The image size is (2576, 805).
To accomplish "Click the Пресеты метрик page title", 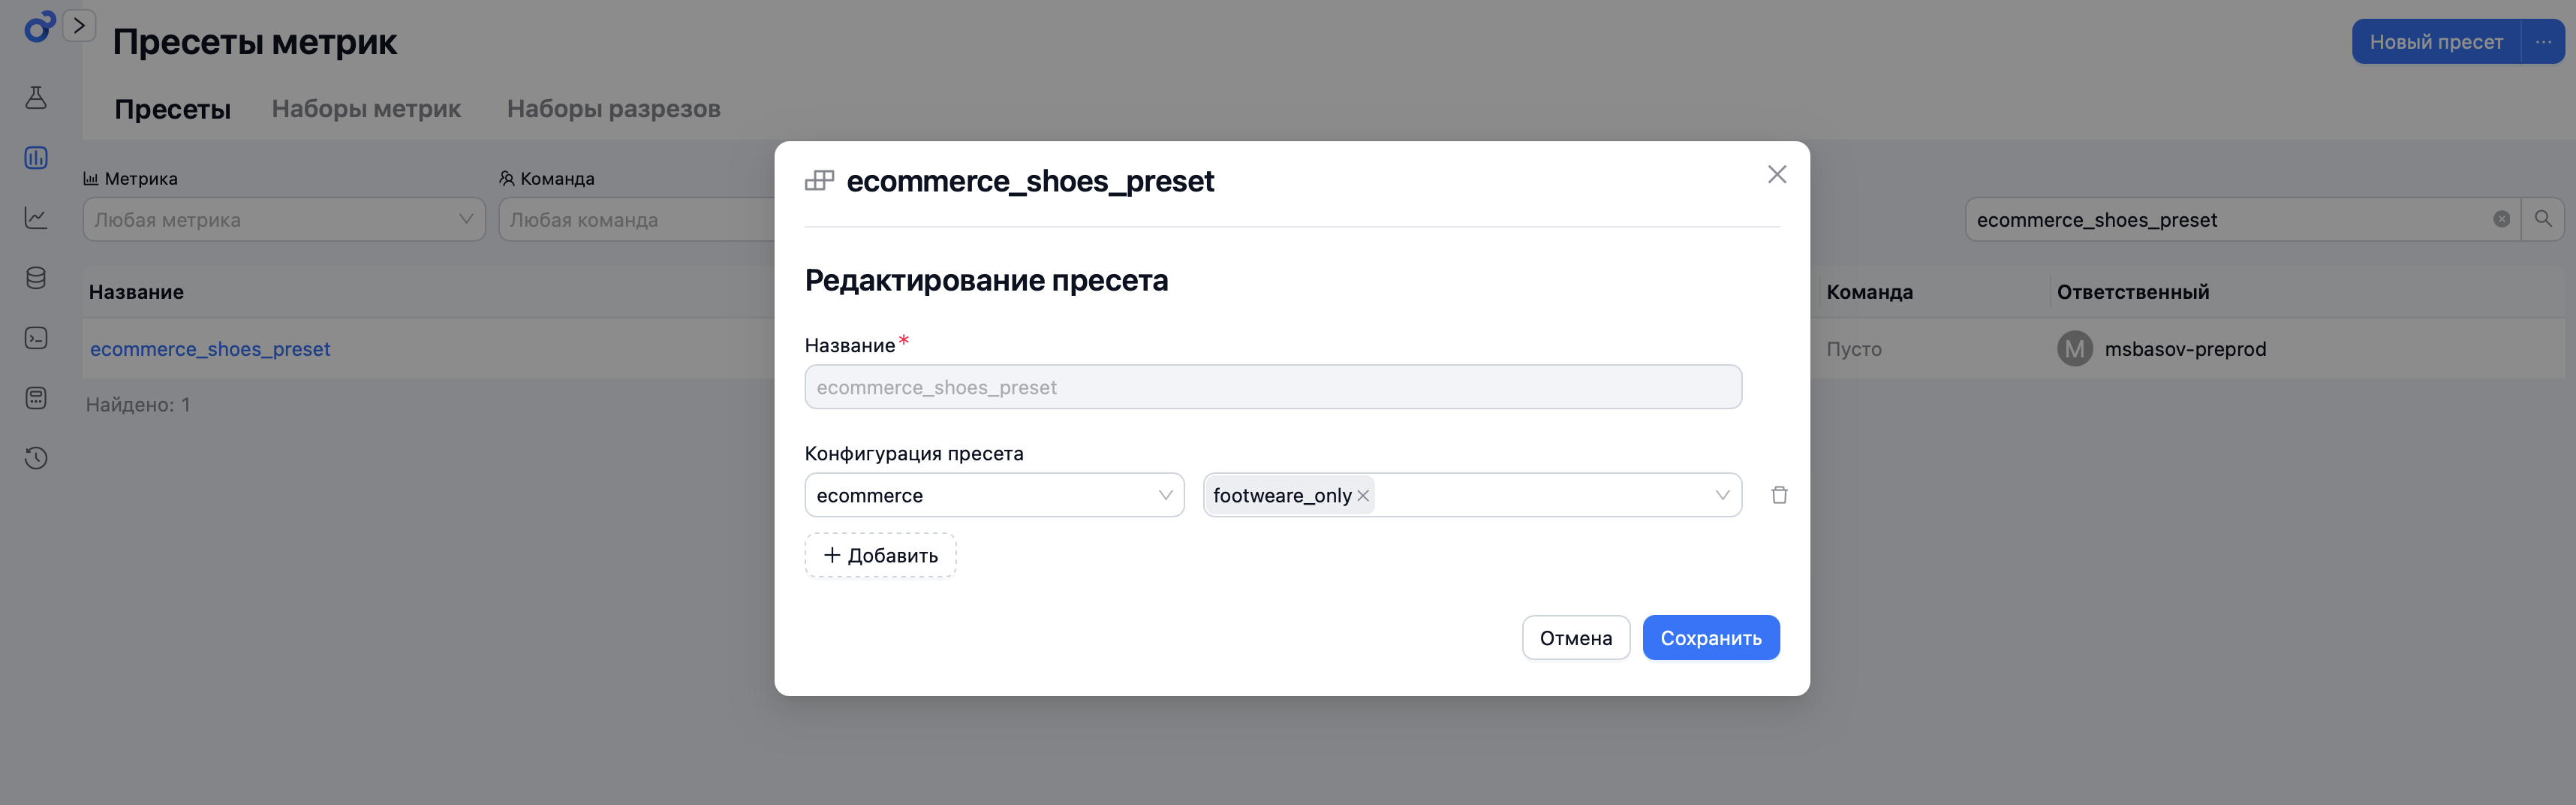I will (x=254, y=42).
